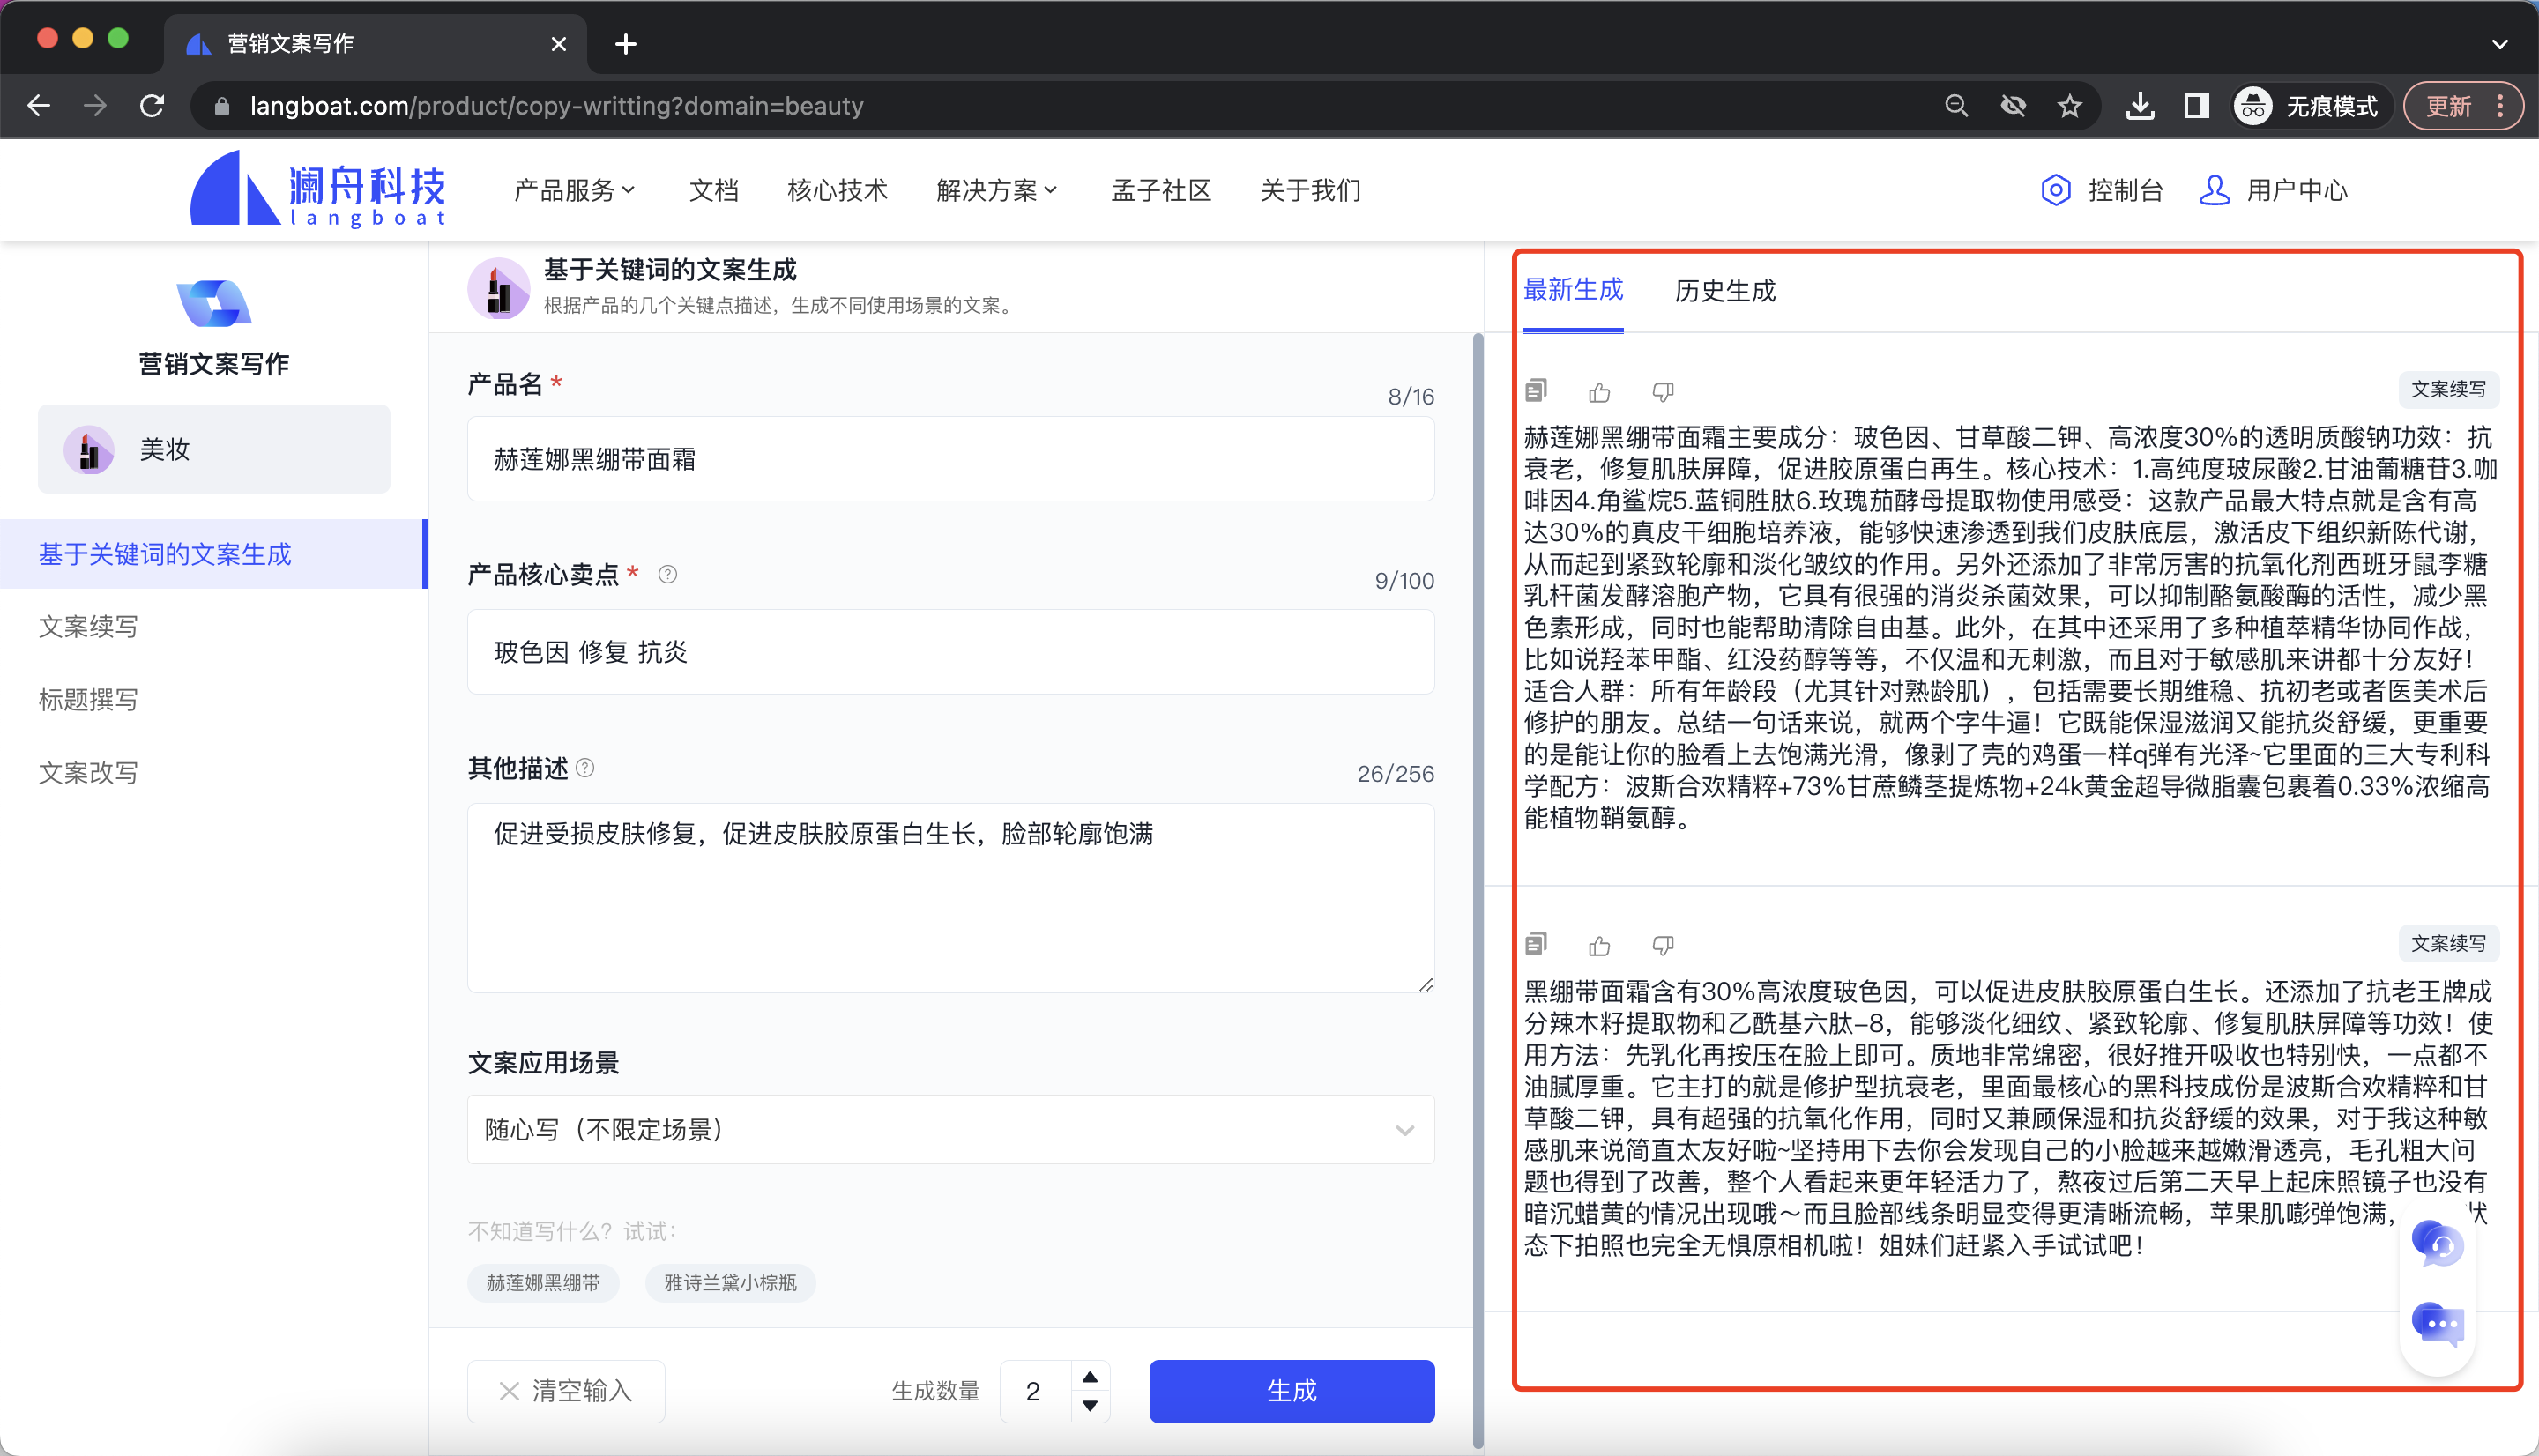
Task: Open the 产品服务 dropdown menu
Action: click(574, 190)
